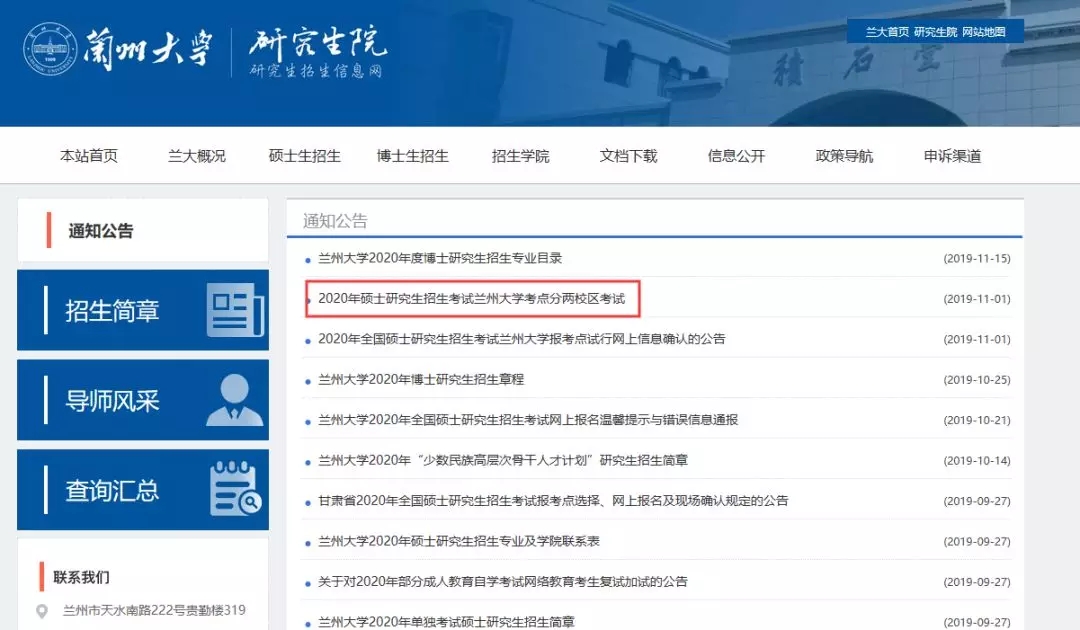Image resolution: width=1080 pixels, height=630 pixels.
Task: Select 申诉渠道 in the navigation bar
Action: point(953,156)
